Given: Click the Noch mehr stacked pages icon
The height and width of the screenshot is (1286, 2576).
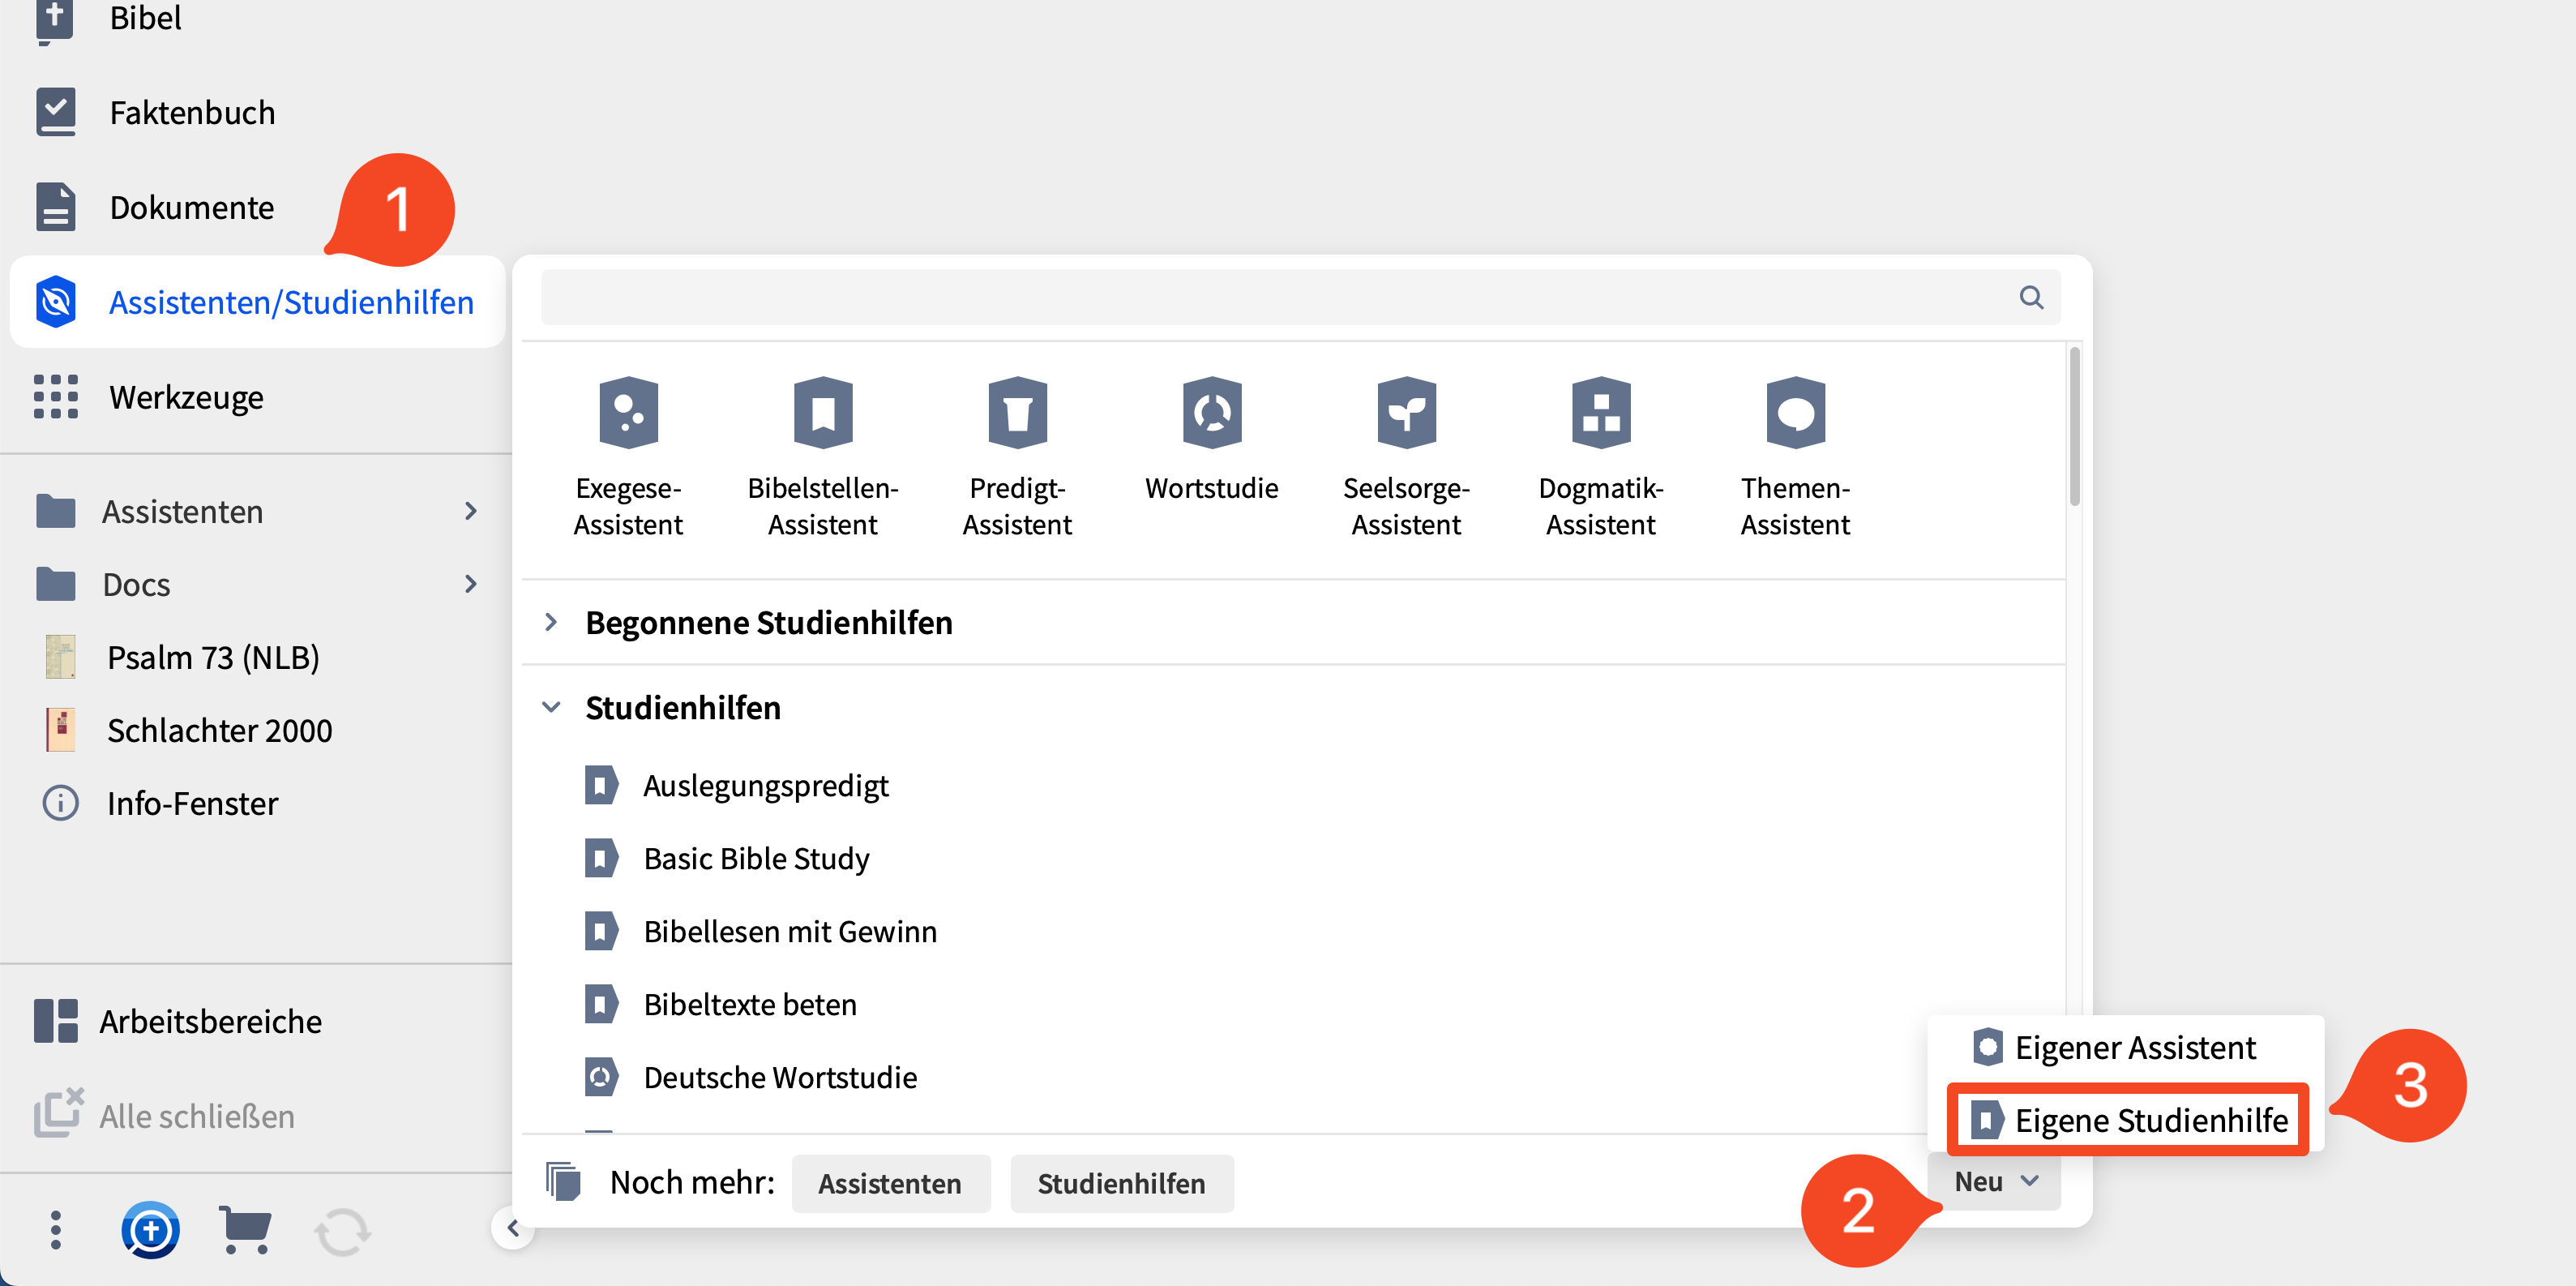Looking at the screenshot, I should point(563,1182).
